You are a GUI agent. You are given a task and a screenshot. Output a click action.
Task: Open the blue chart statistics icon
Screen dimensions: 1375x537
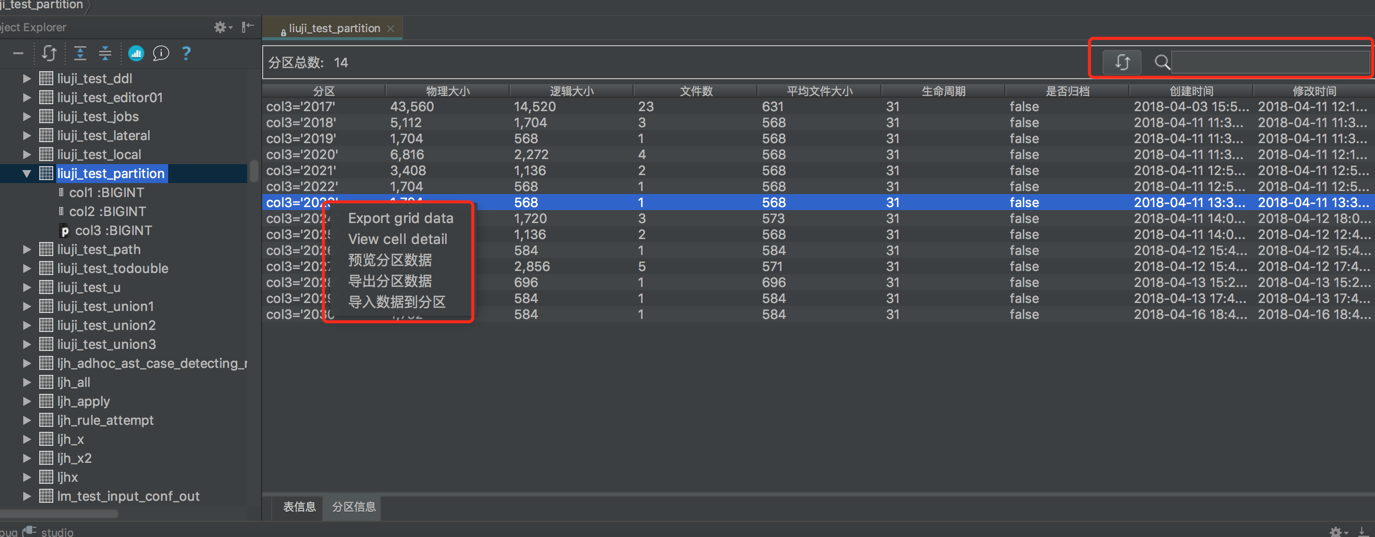[x=136, y=53]
